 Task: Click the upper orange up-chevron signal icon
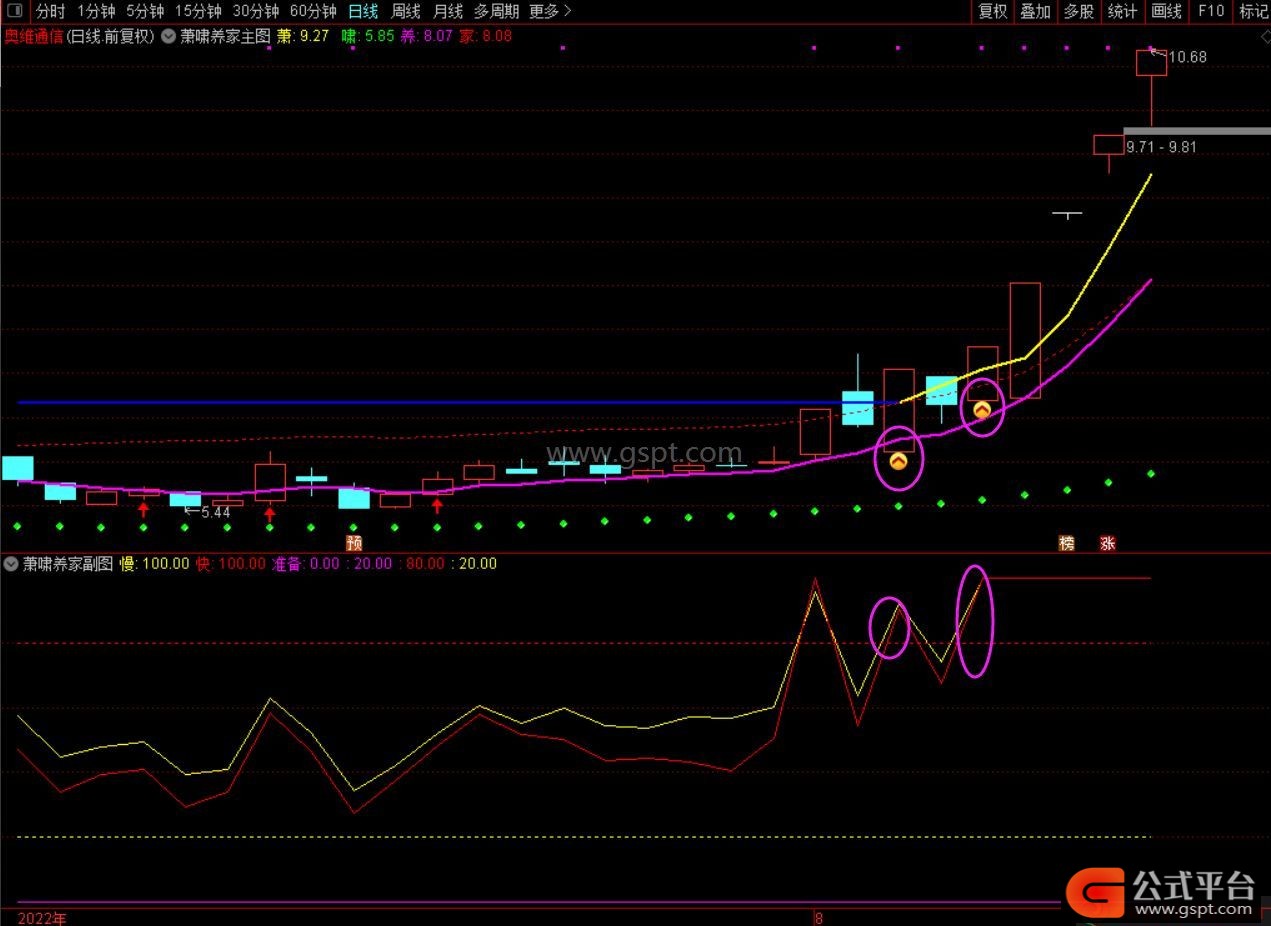click(982, 409)
